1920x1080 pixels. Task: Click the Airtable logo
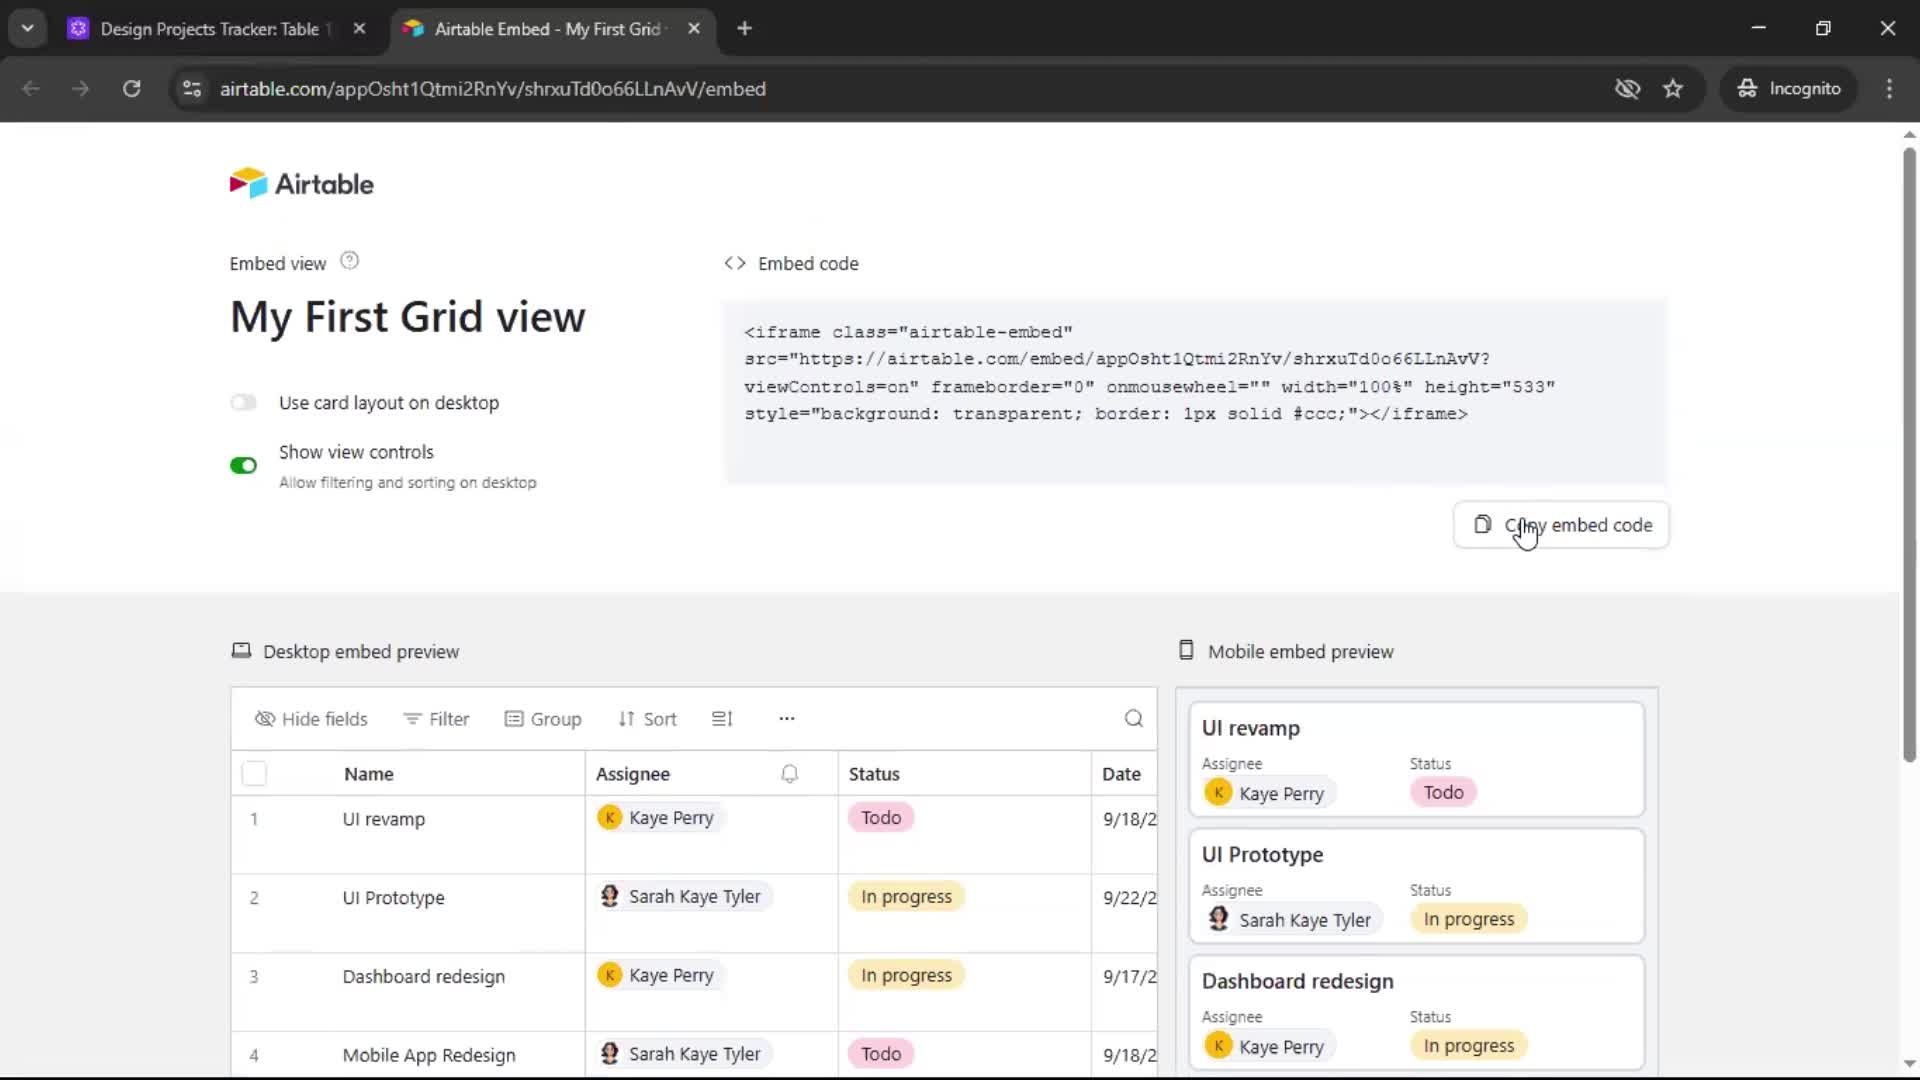coord(301,184)
